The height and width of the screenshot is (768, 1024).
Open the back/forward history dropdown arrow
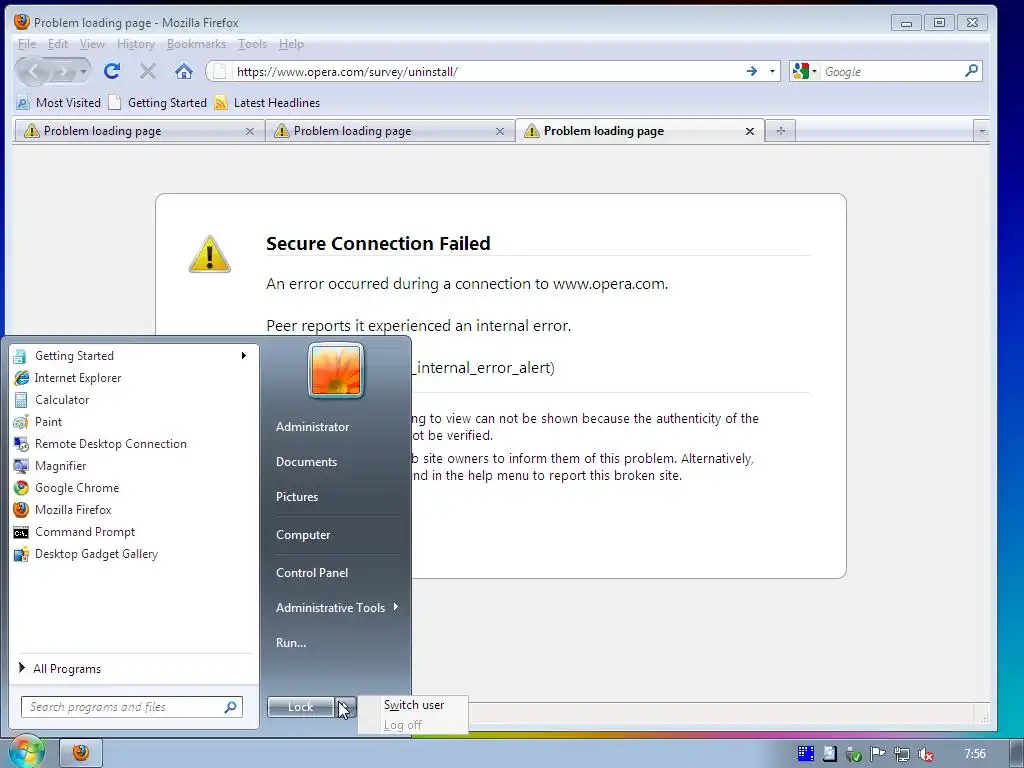click(84, 71)
